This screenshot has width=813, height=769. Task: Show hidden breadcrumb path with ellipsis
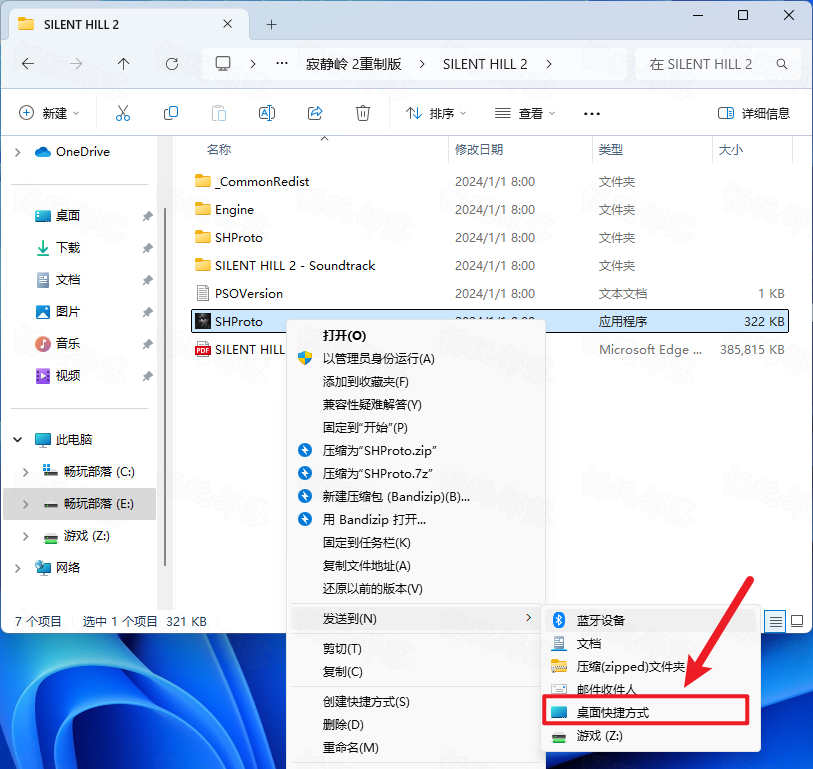coord(282,64)
